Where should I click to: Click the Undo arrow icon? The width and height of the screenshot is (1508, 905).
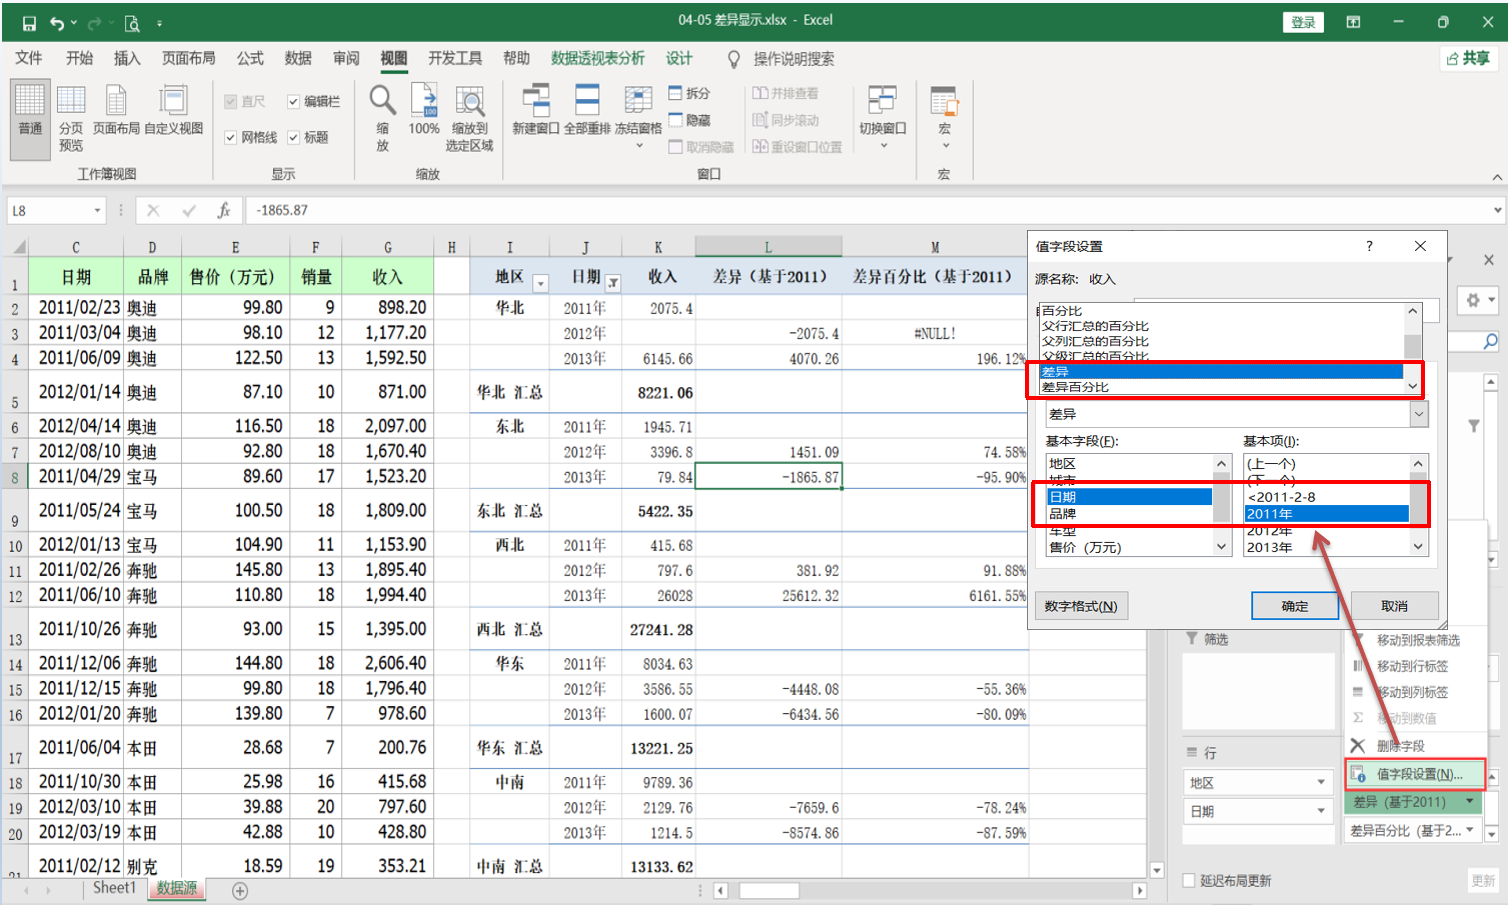pos(57,23)
